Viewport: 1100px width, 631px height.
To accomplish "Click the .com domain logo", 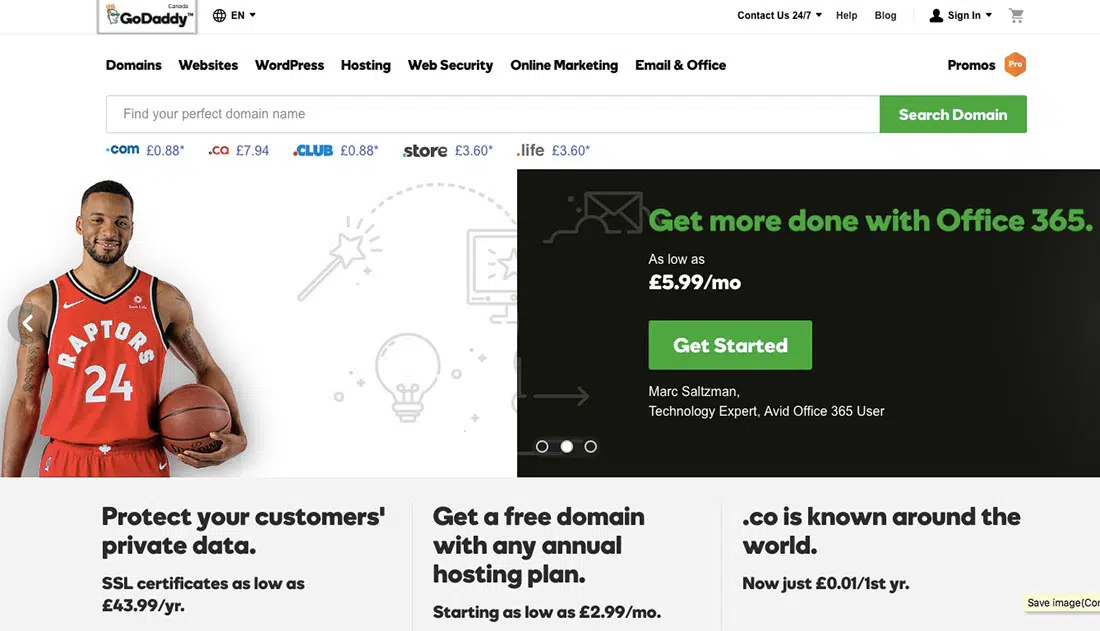I will 123,150.
